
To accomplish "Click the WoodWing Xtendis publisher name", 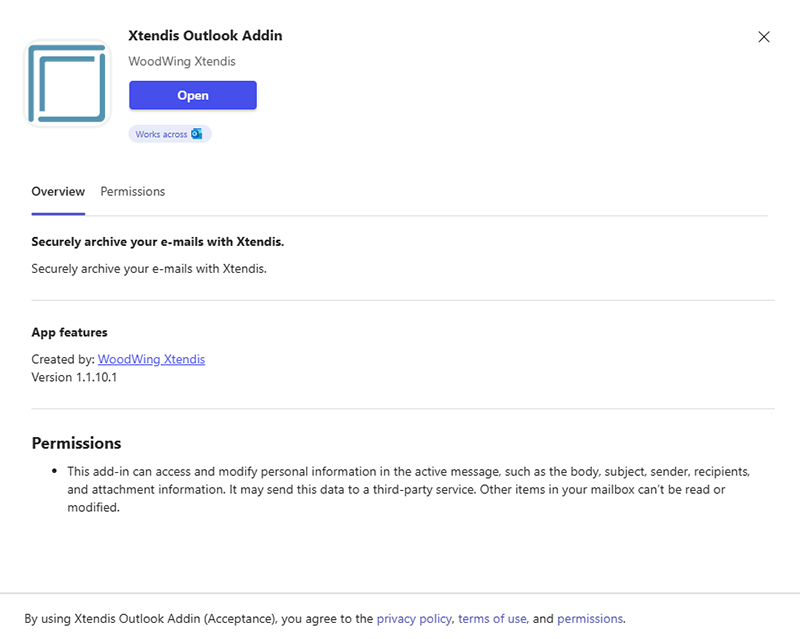I will 181,61.
